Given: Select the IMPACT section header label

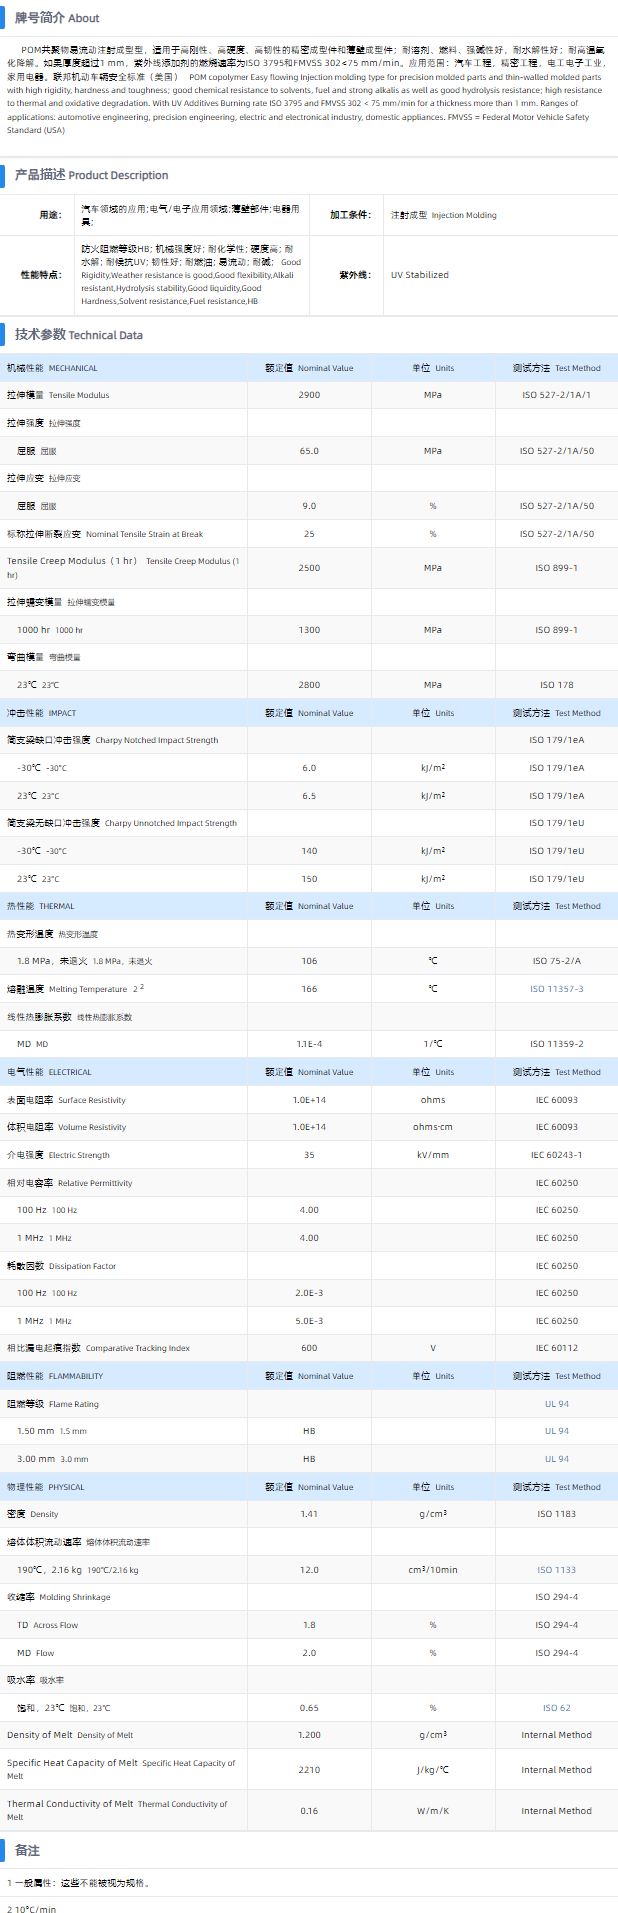Looking at the screenshot, I should pyautogui.click(x=41, y=713).
